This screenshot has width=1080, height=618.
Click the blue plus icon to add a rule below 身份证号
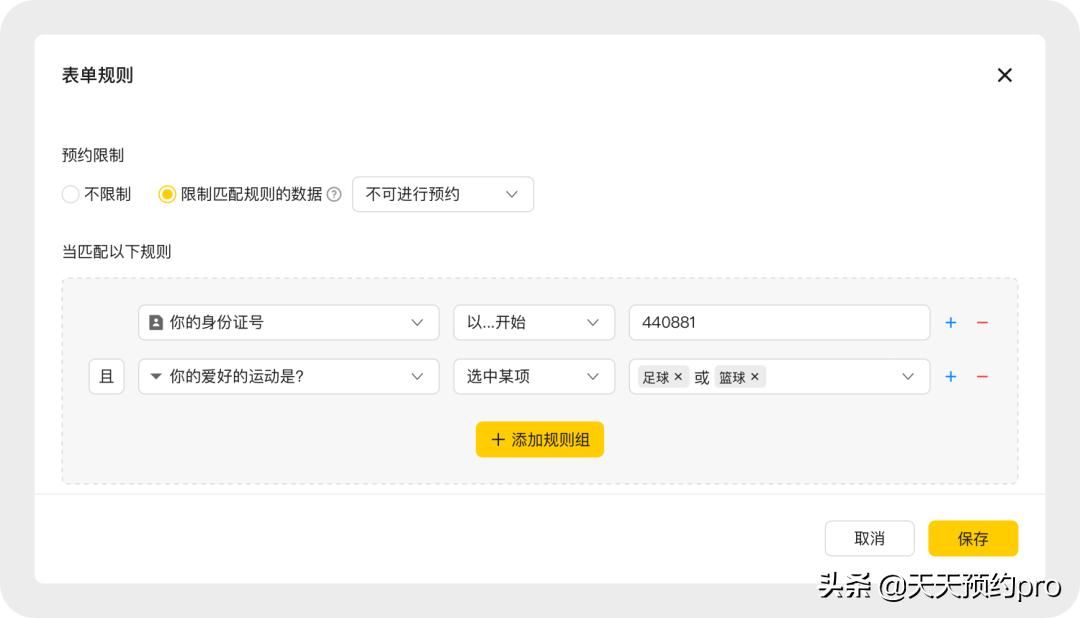(x=950, y=322)
